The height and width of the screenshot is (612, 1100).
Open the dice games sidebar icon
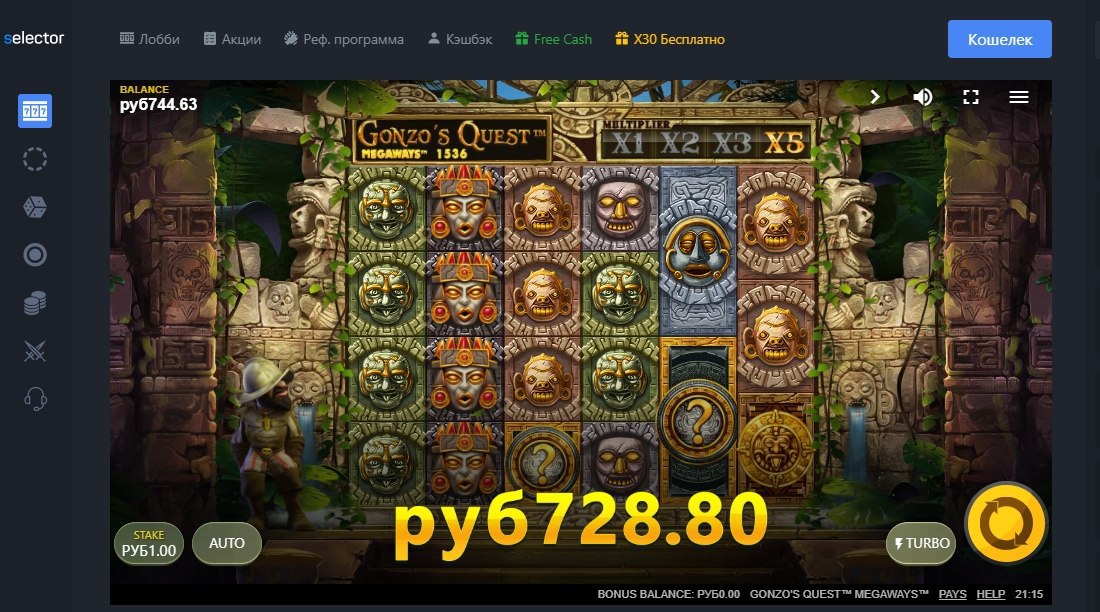pos(34,207)
